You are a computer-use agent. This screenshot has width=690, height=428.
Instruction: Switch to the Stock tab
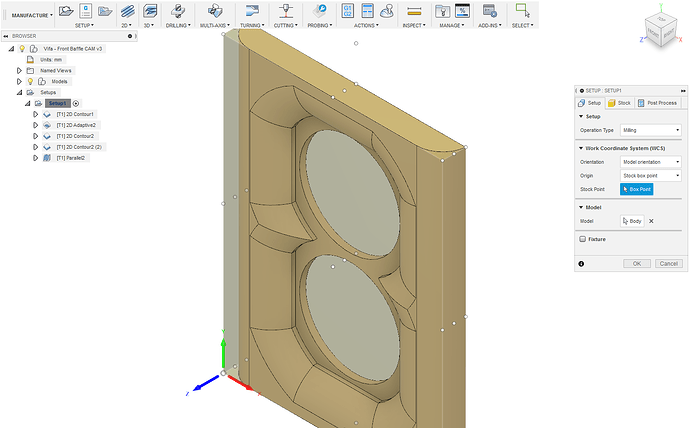pos(620,103)
